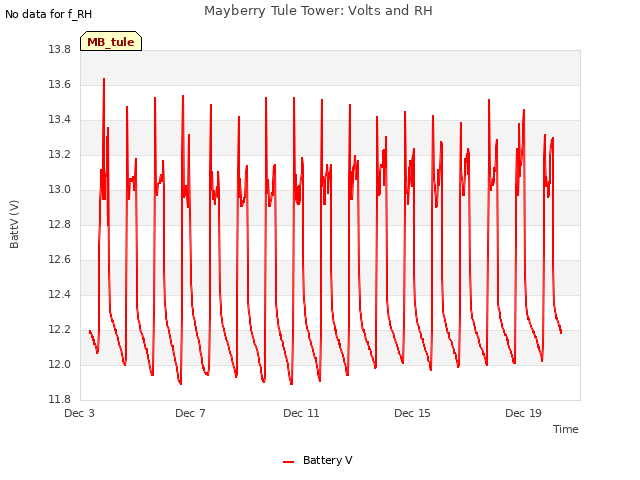Click the Dec 11 x-axis tick label
Viewport: 640px width, 480px height.
pyautogui.click(x=301, y=413)
